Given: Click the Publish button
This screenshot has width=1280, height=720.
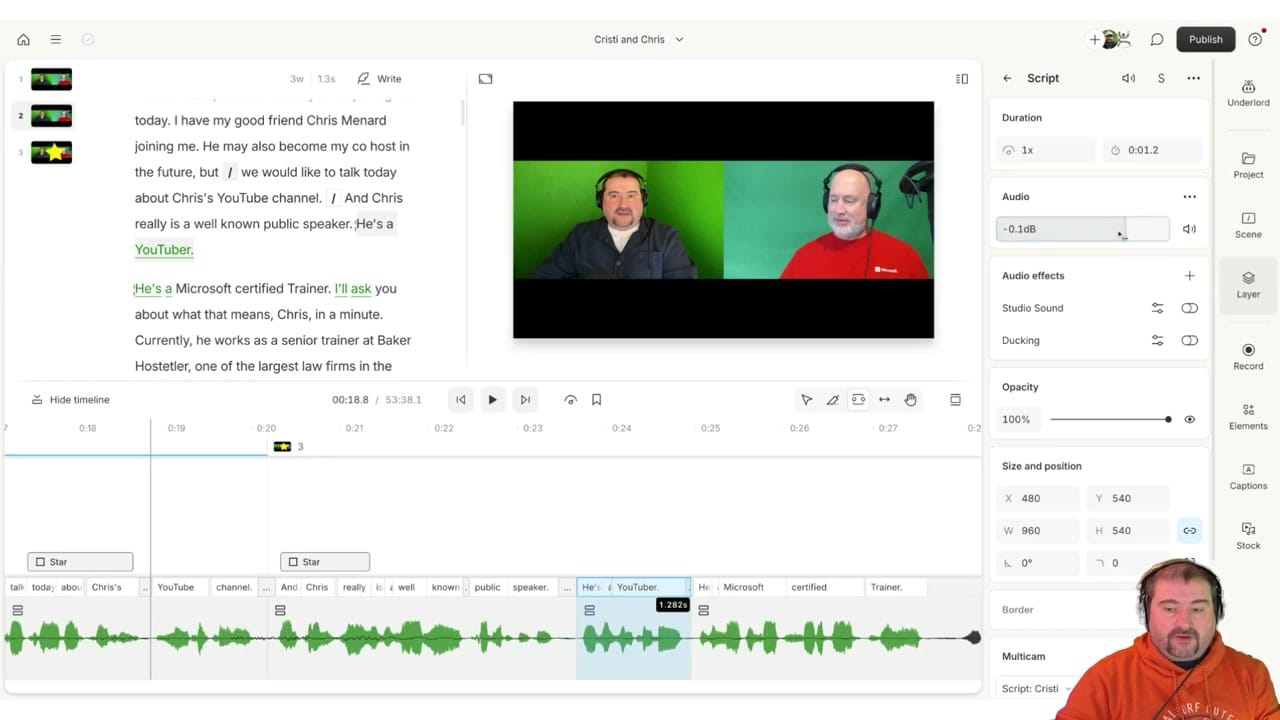Looking at the screenshot, I should pyautogui.click(x=1205, y=39).
